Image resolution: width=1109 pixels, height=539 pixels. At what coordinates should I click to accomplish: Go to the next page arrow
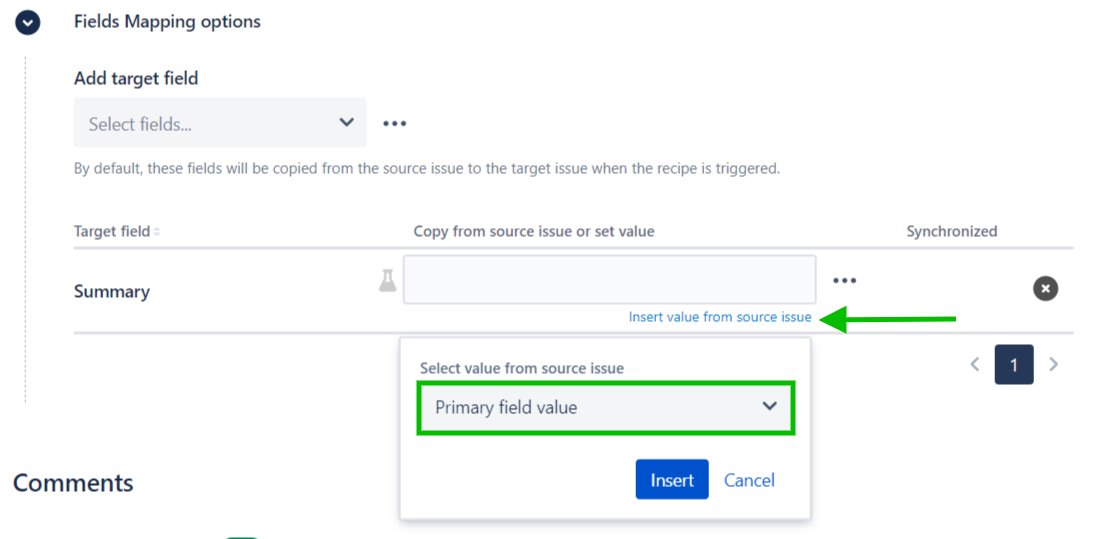coord(1053,365)
